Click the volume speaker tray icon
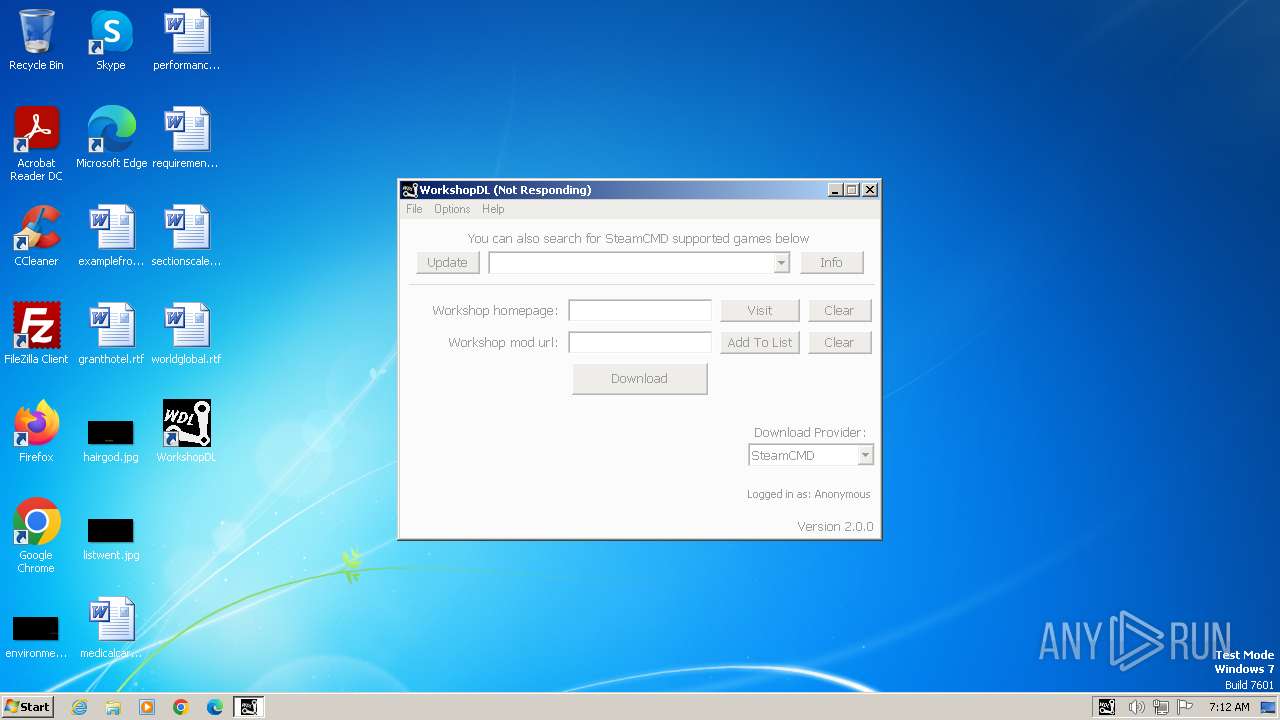The width and height of the screenshot is (1280, 720). coord(1136,707)
